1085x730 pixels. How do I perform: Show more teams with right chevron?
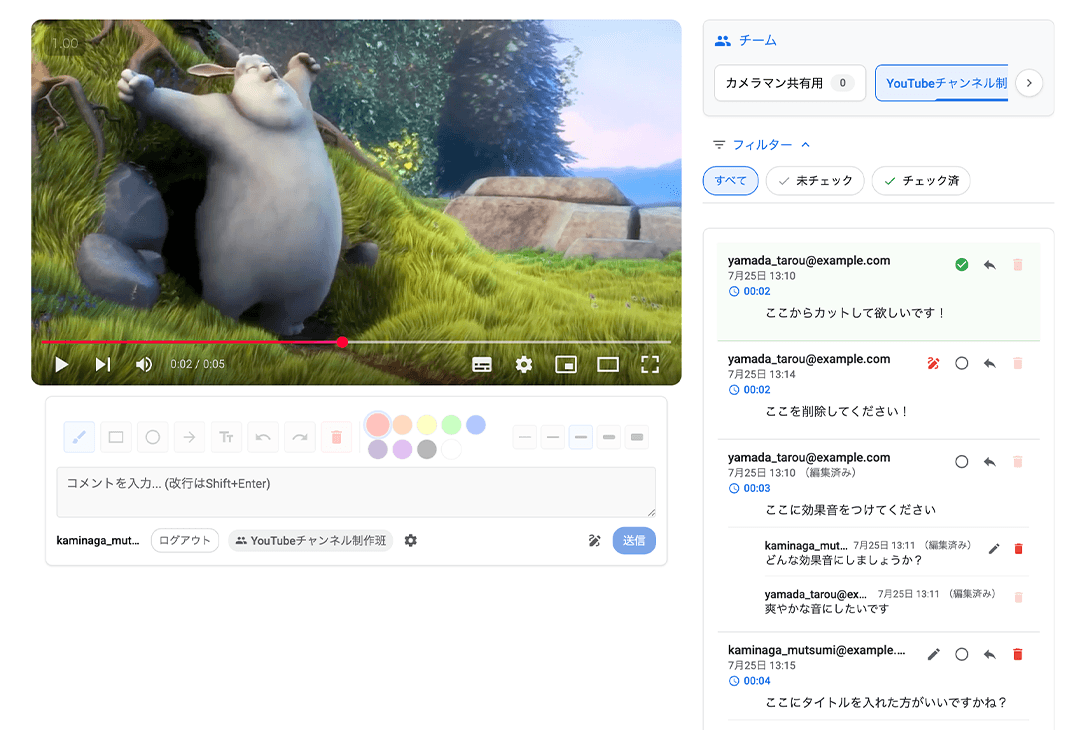click(x=1029, y=83)
